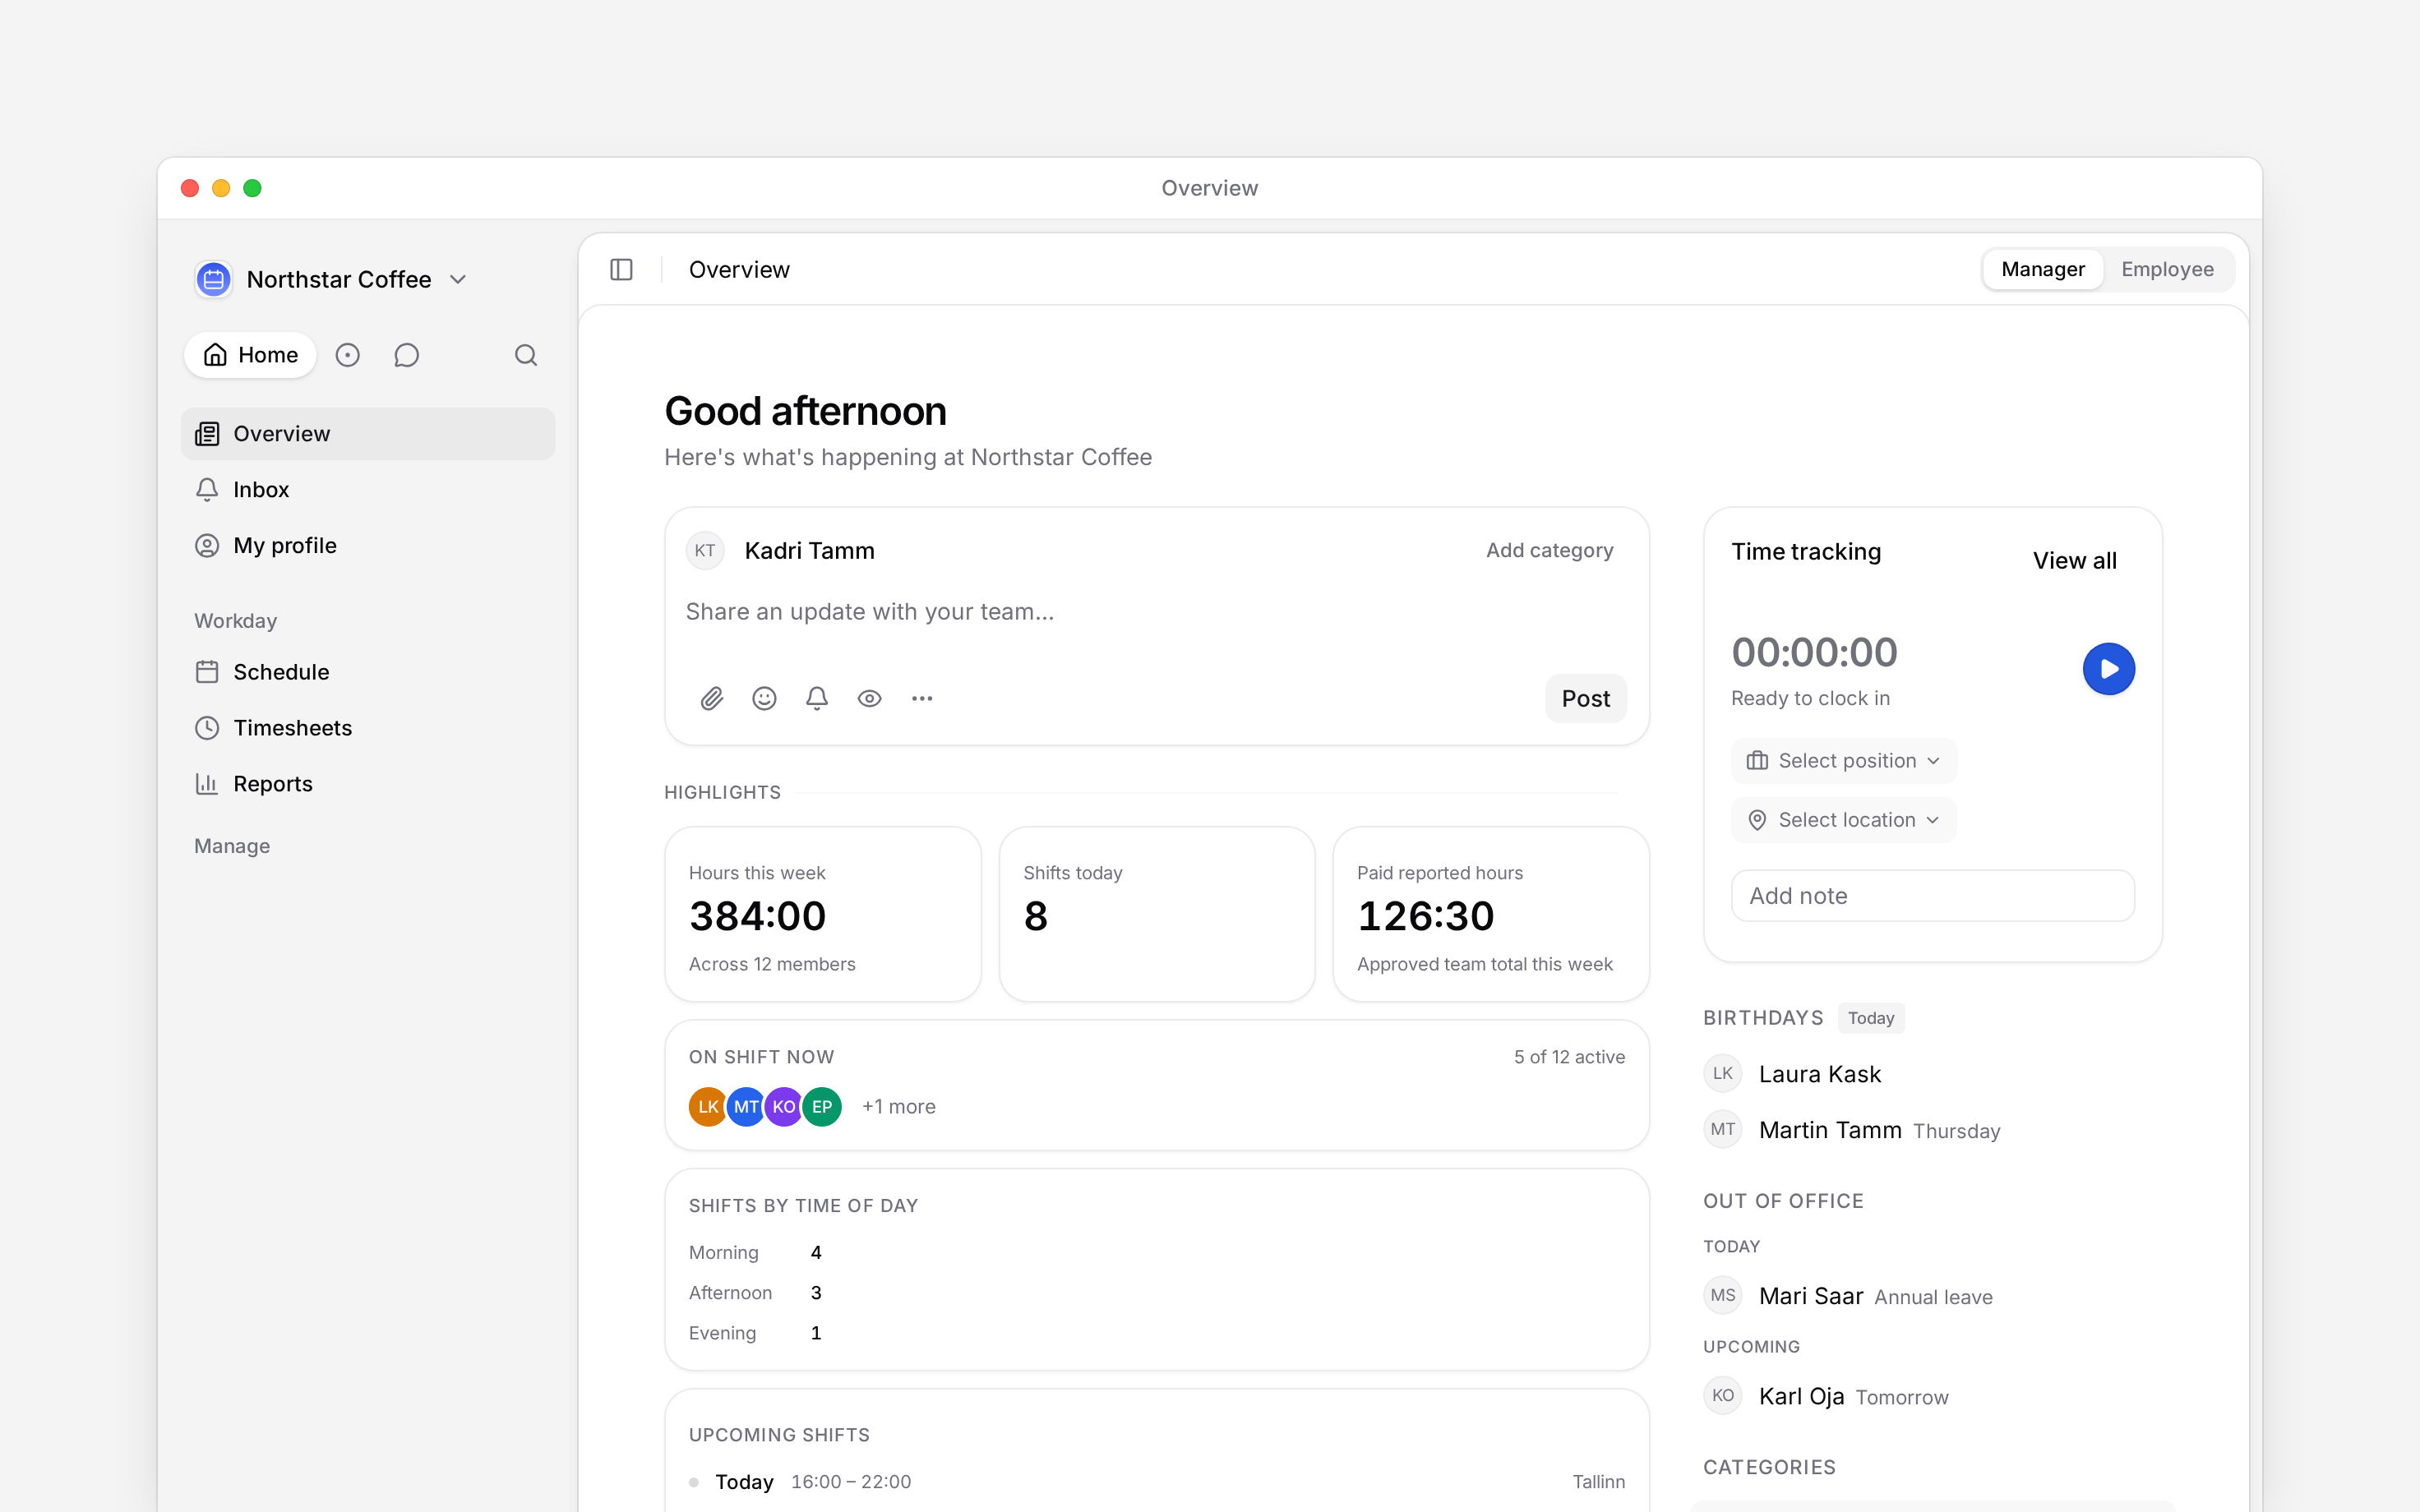
Task: Open the sidebar search icon
Action: tap(526, 355)
